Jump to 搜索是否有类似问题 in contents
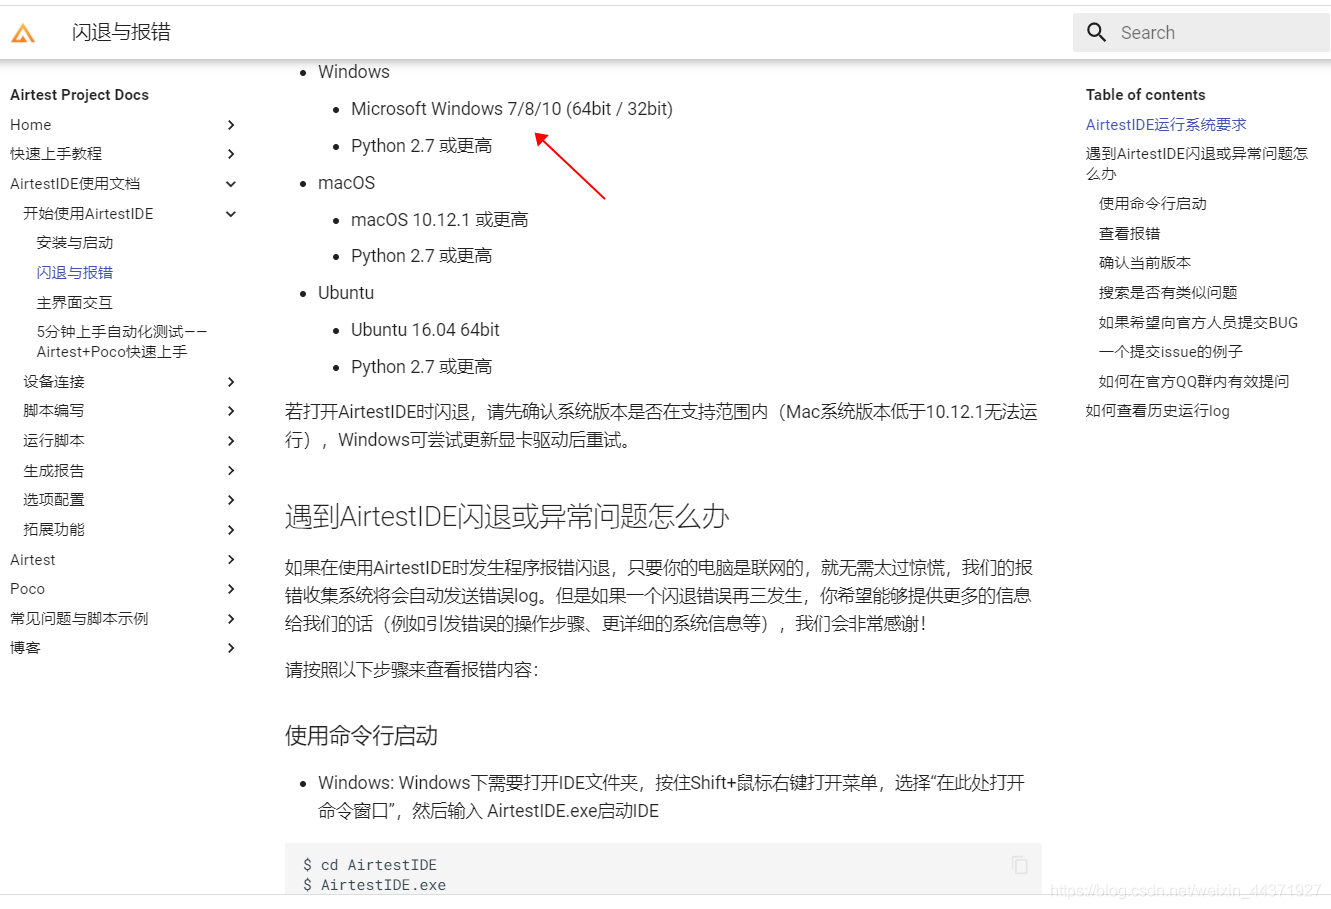 point(1168,293)
